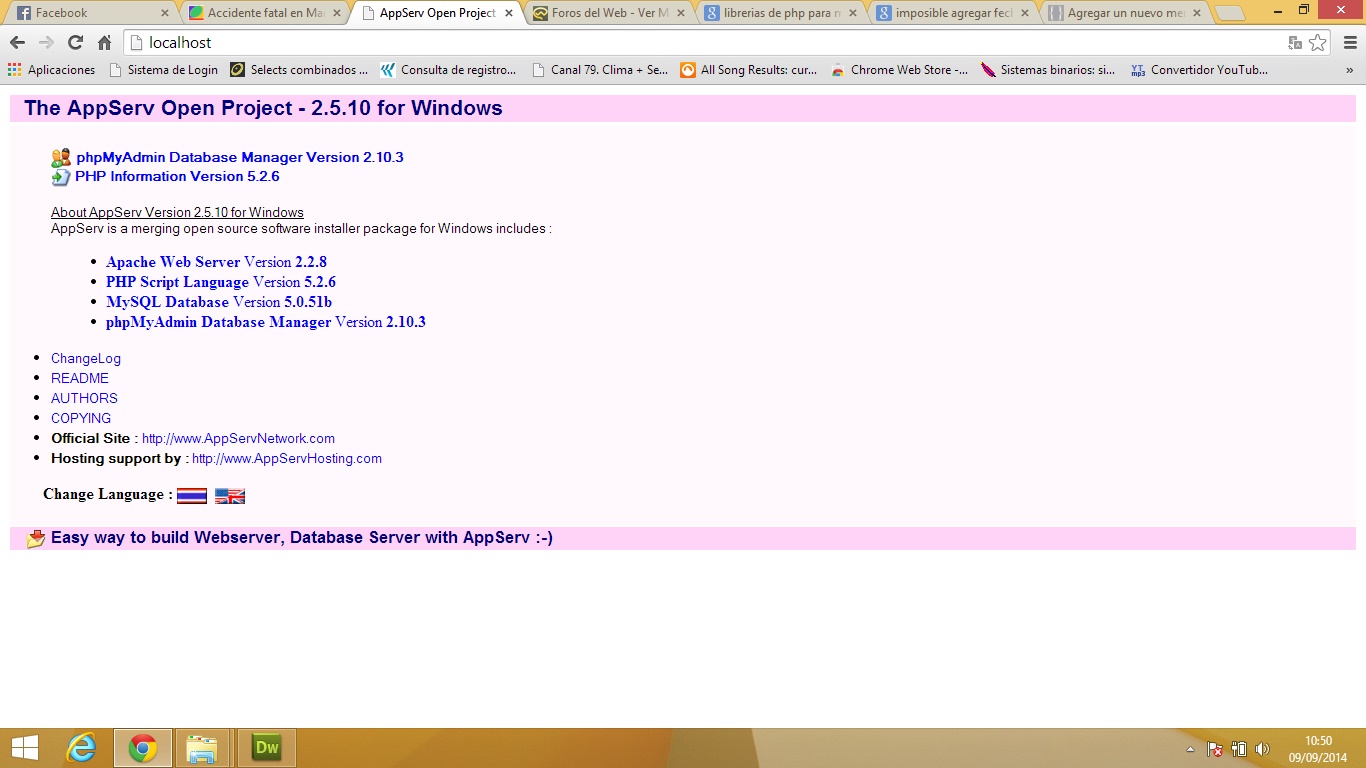
Task: Click the battery power tray icon
Action: [x=1239, y=749]
